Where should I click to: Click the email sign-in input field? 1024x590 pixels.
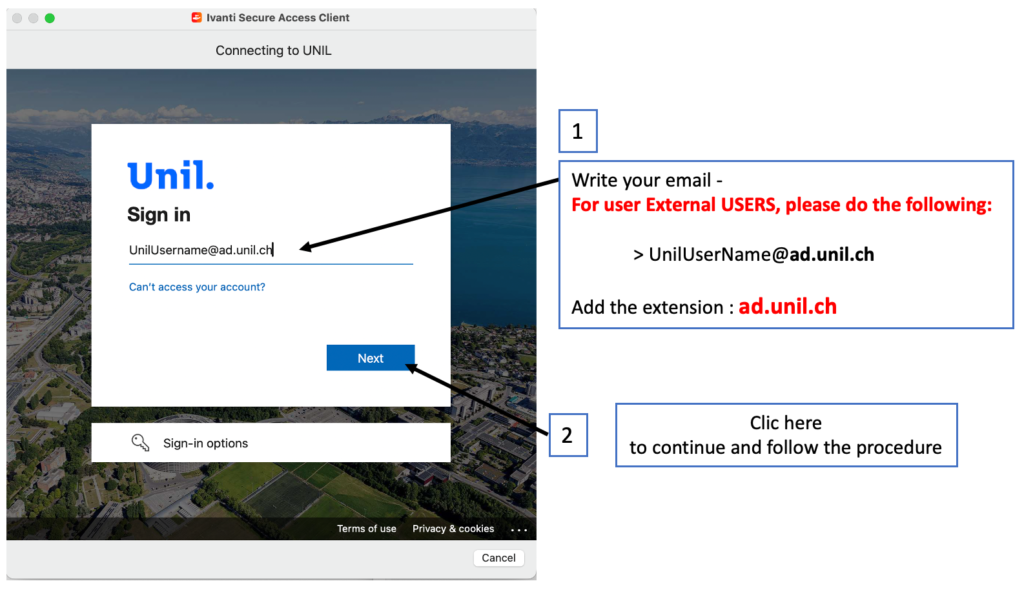coord(271,250)
